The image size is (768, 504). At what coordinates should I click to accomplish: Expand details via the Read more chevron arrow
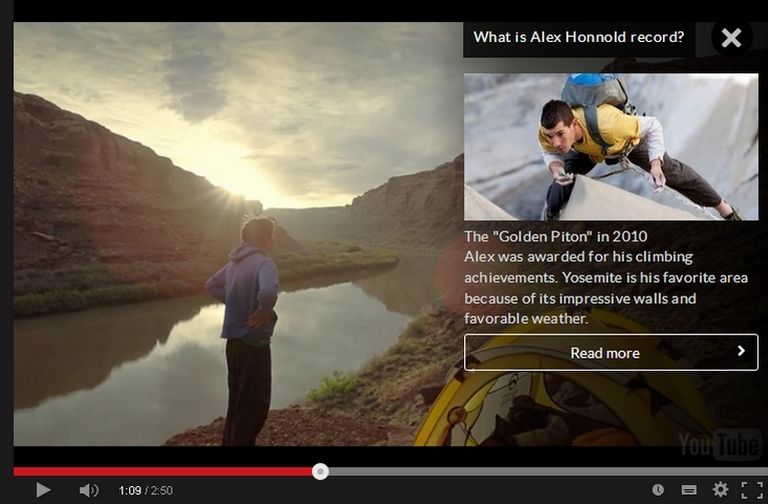pos(741,351)
